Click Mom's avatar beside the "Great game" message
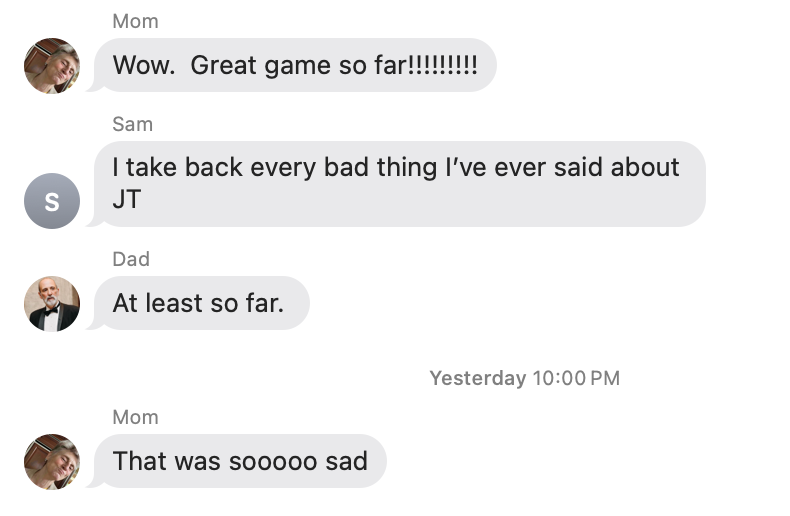Viewport: 790px width, 516px height. coord(52,66)
